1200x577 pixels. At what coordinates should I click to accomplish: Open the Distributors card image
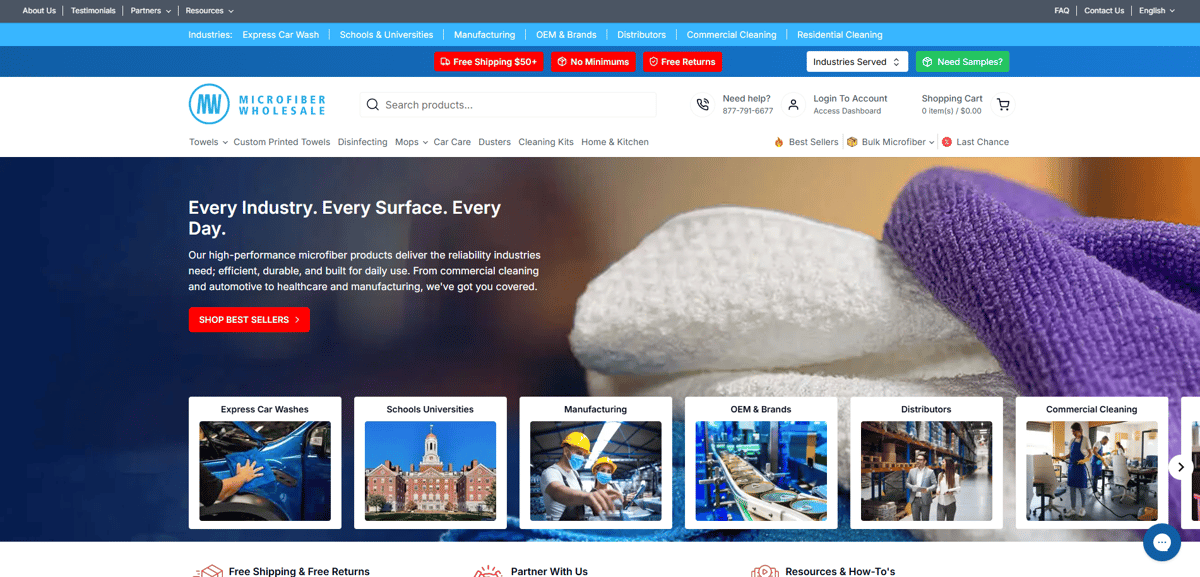tap(927, 471)
